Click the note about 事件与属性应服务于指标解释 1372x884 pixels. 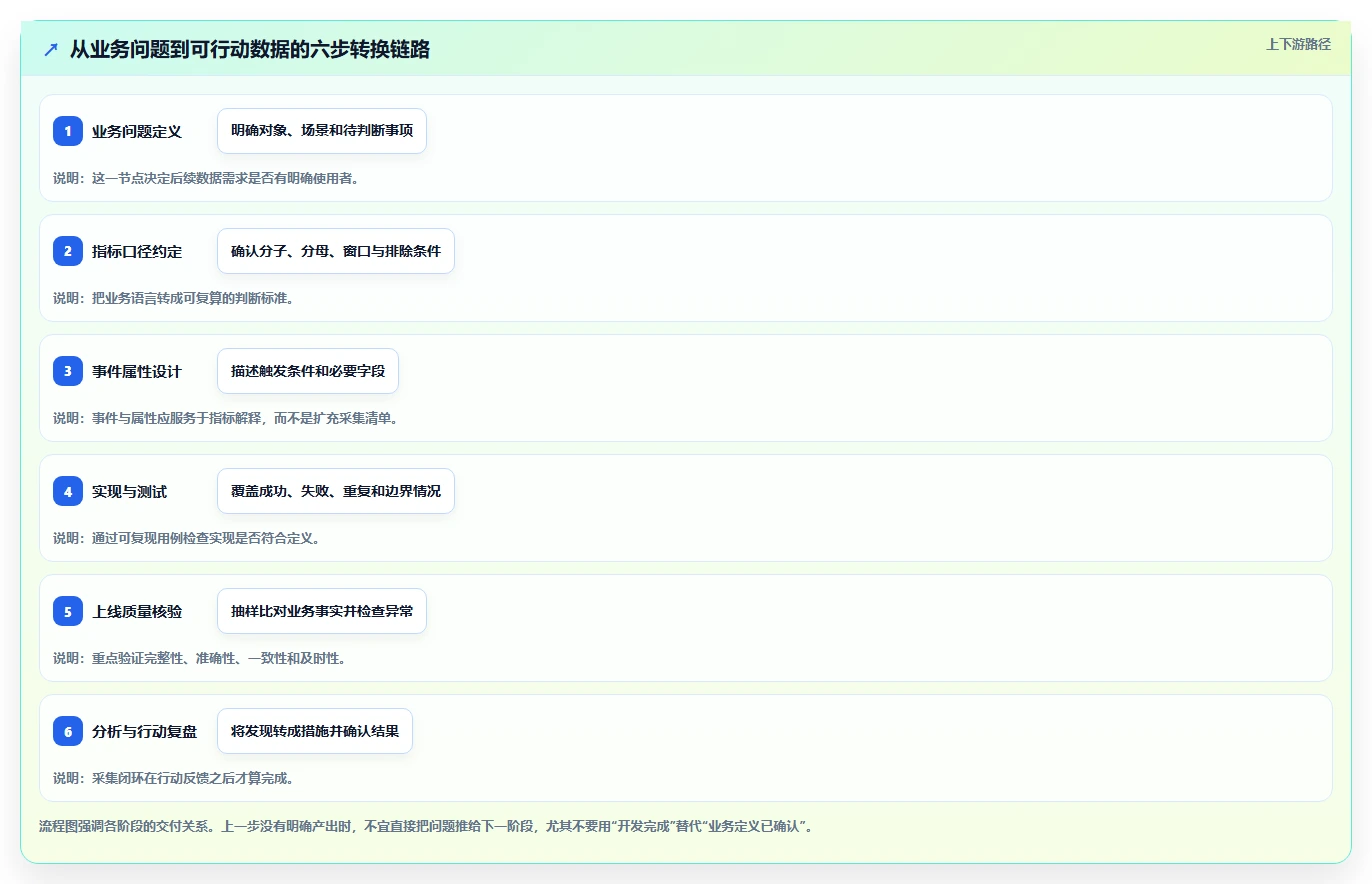(x=226, y=418)
